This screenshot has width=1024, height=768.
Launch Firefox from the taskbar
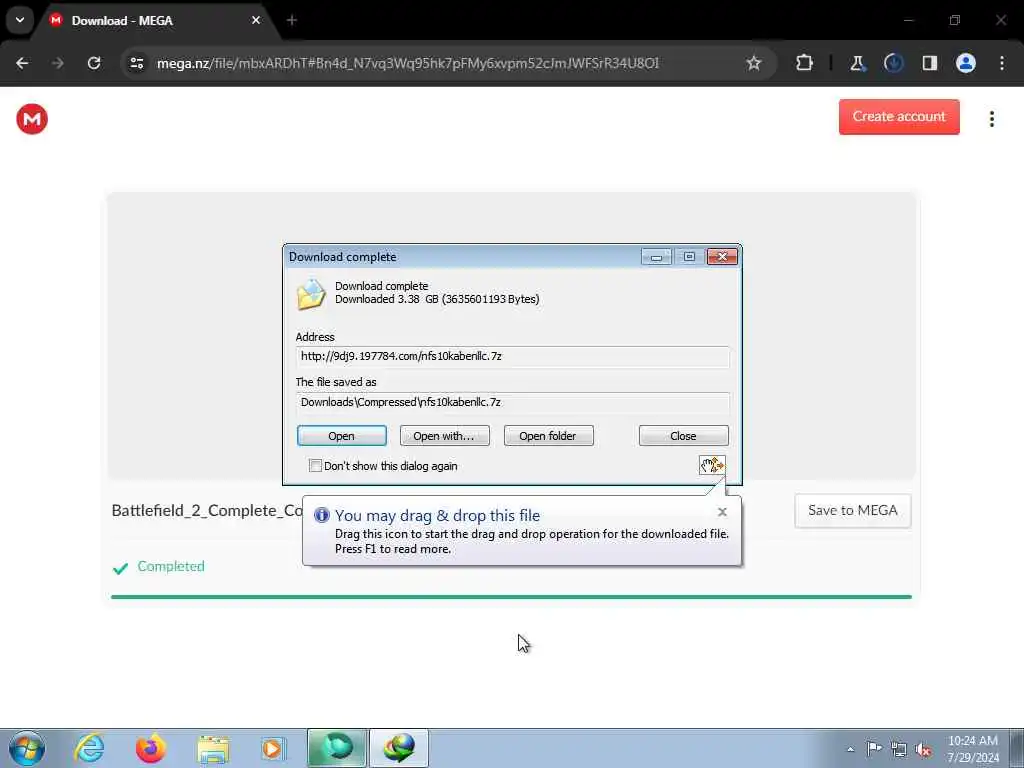click(x=150, y=748)
